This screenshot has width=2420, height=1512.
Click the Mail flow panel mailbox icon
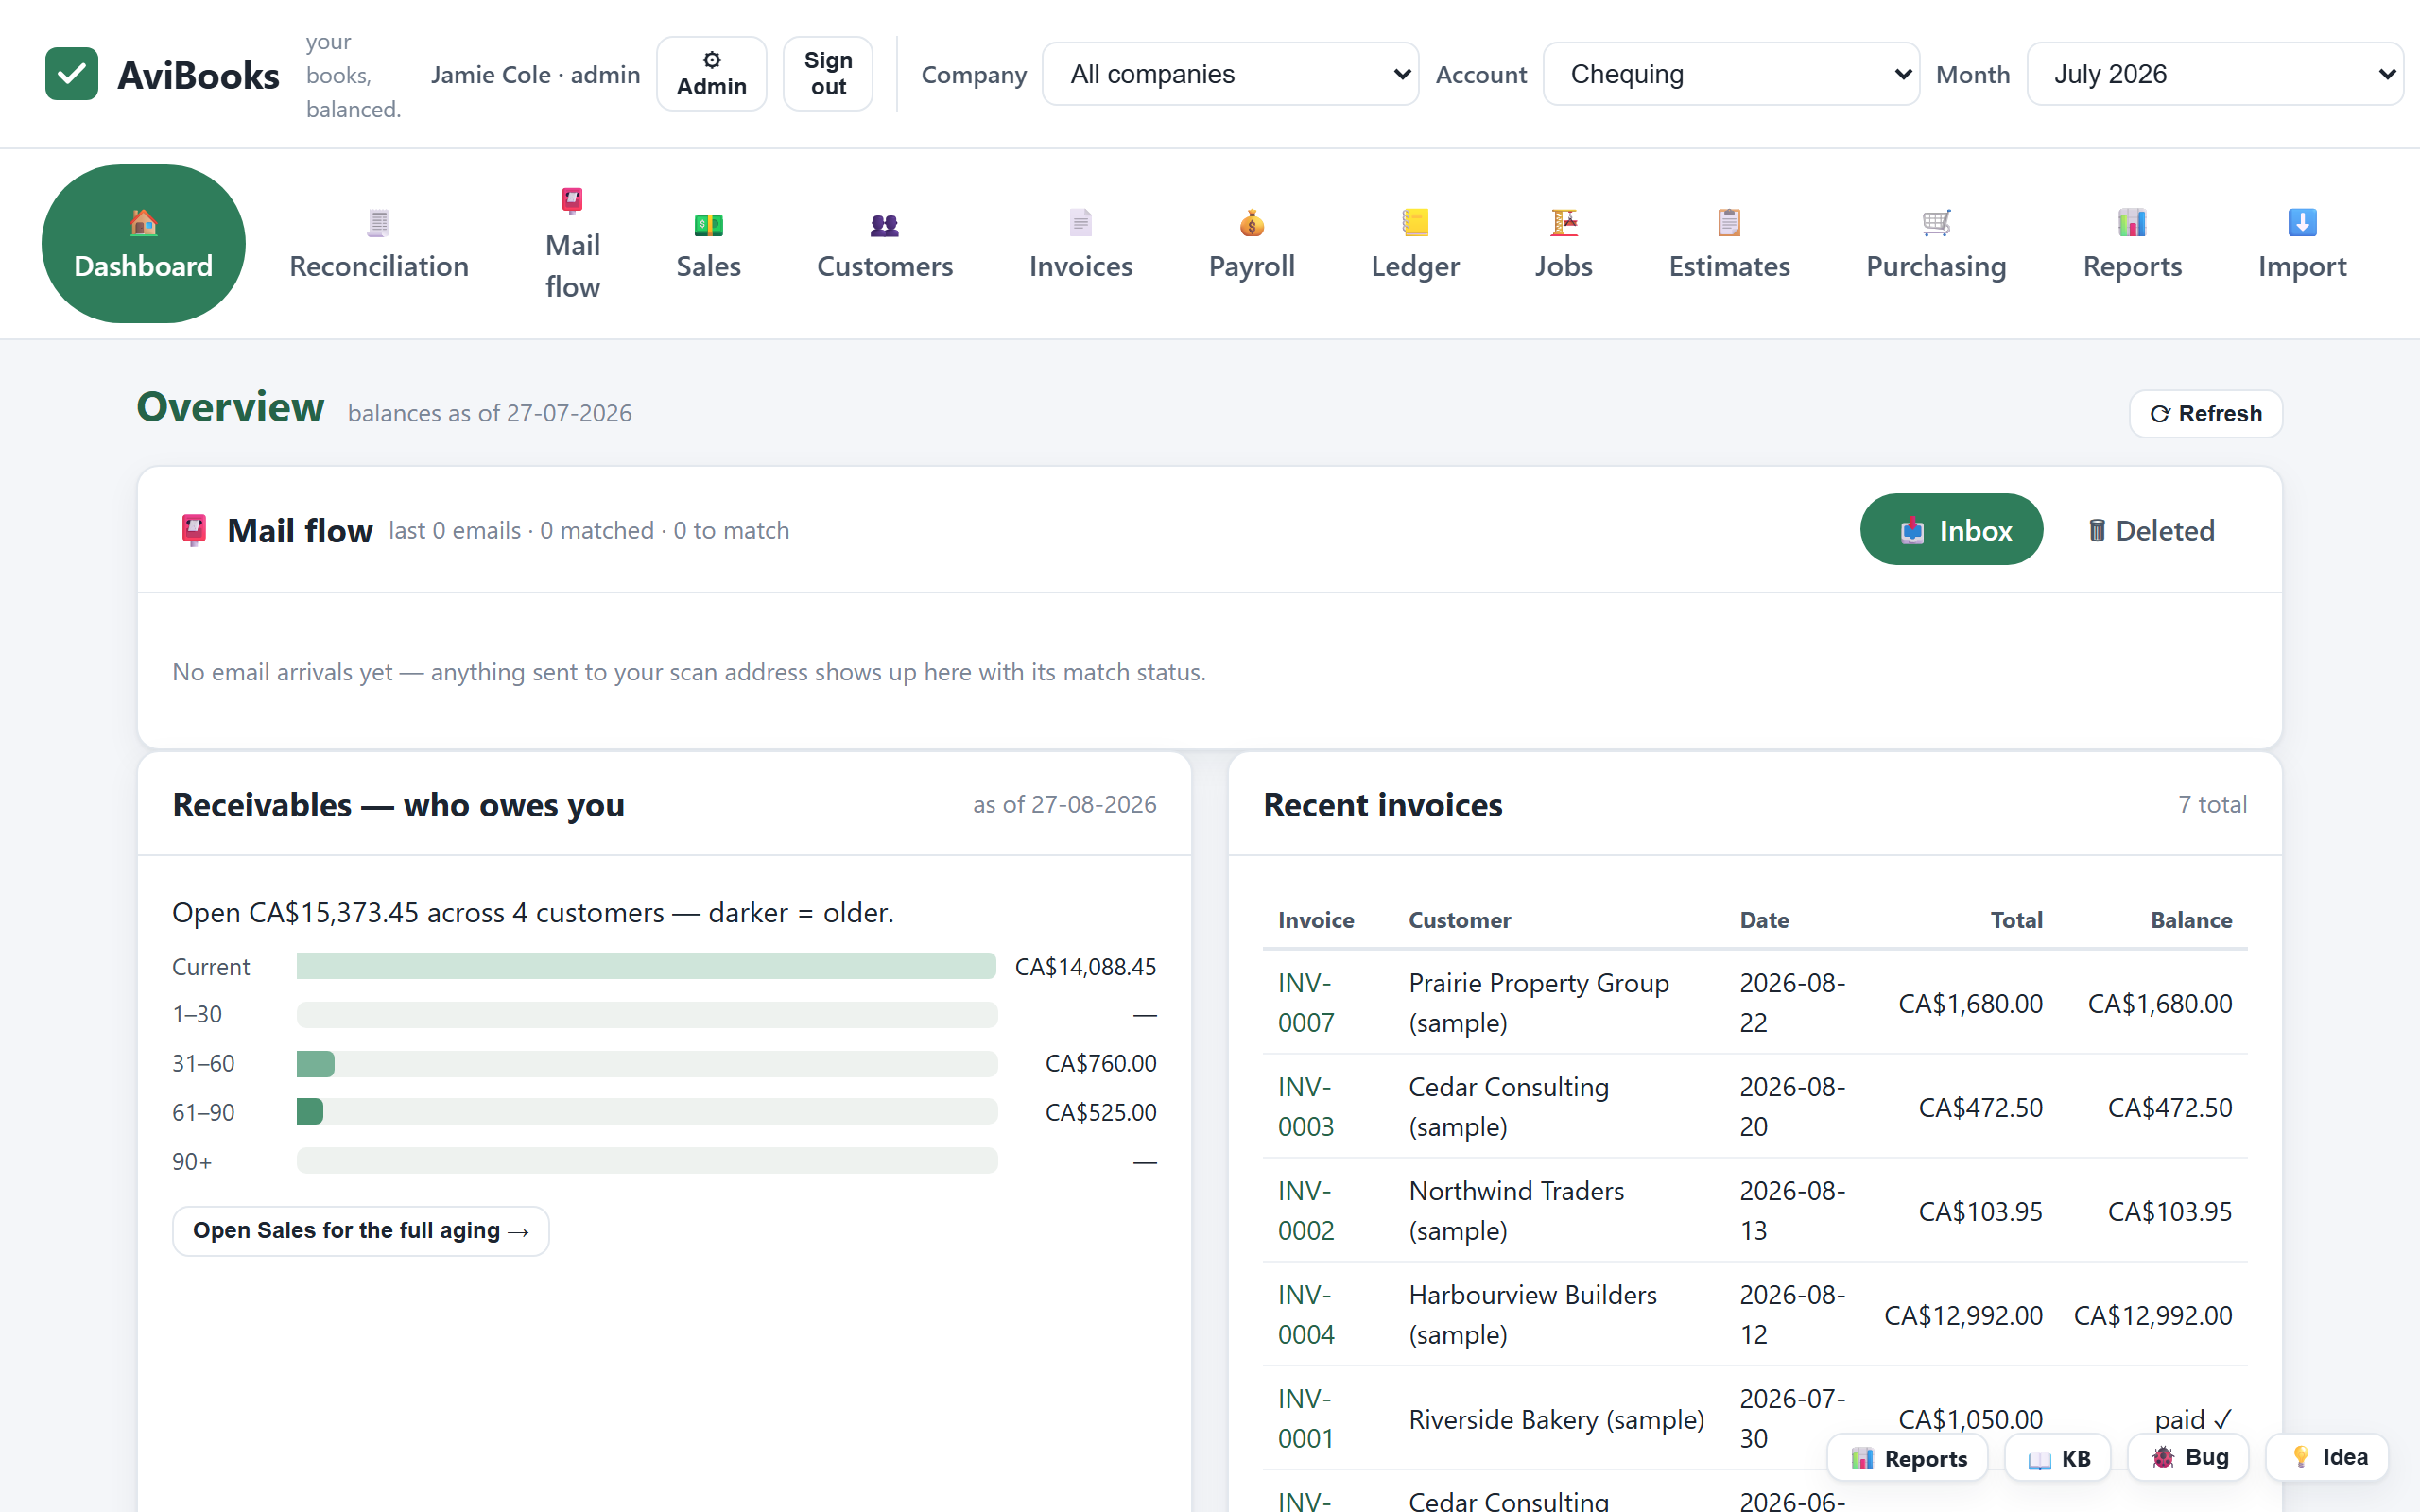[194, 530]
